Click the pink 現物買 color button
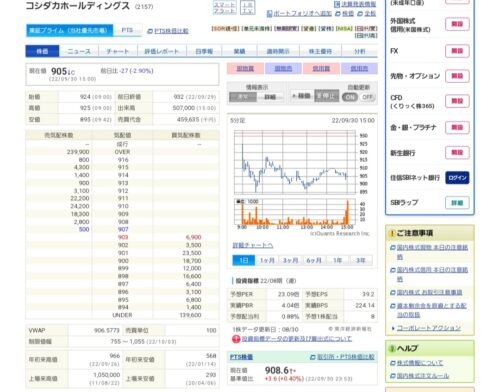This screenshot has height=392, width=500. [245, 68]
